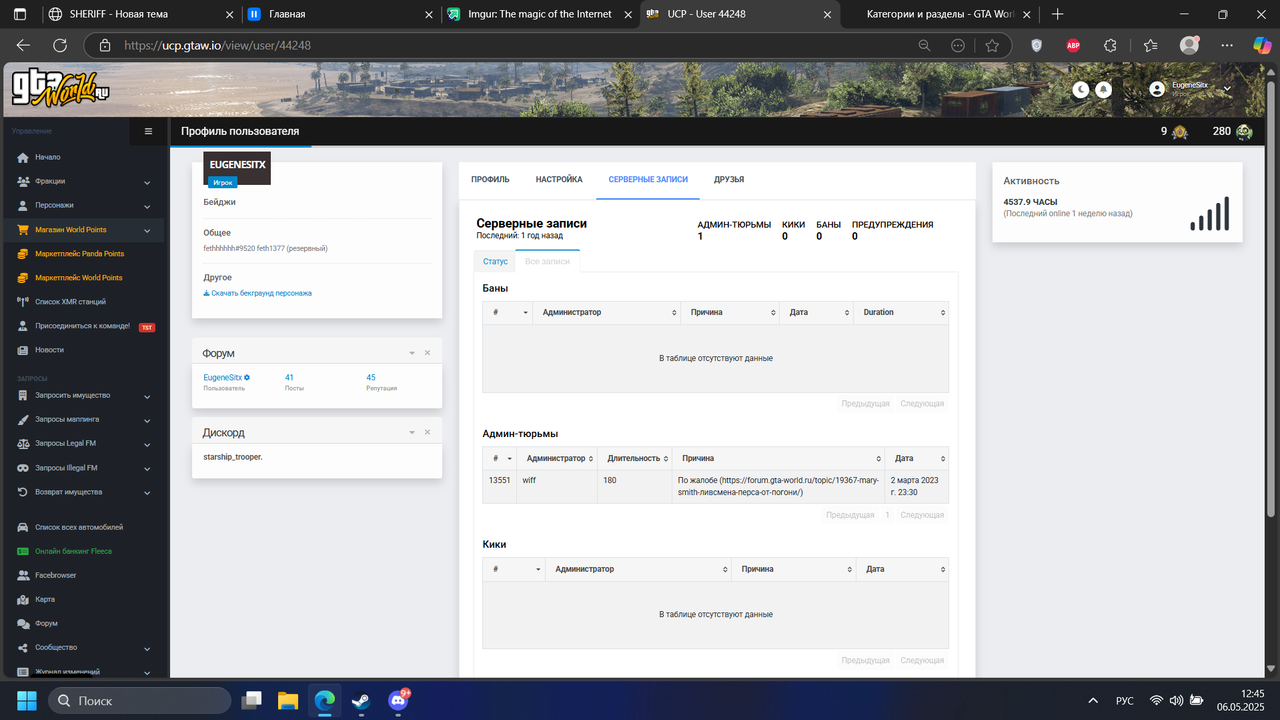The width and height of the screenshot is (1280, 720).
Task: Click the Персонажи person icon
Action: click(23, 205)
